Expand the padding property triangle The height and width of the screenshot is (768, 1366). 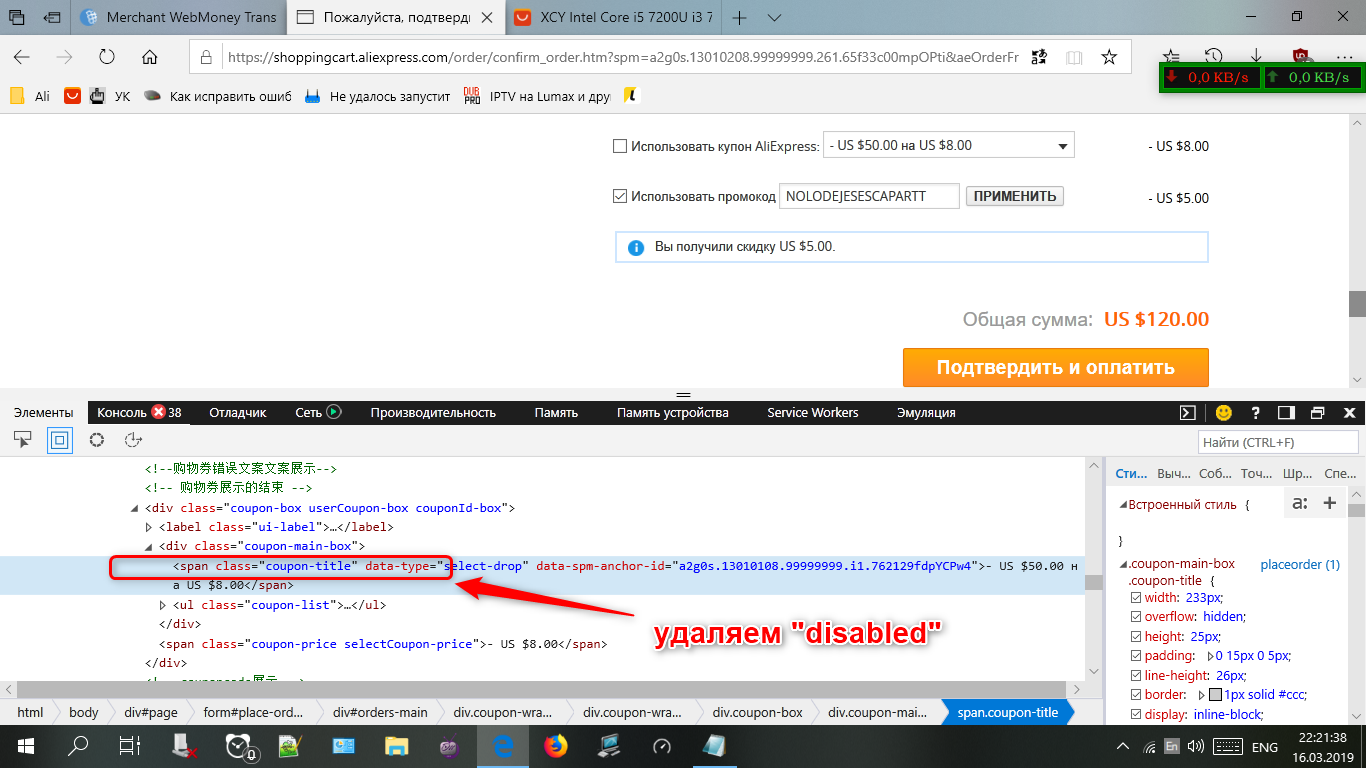1211,656
